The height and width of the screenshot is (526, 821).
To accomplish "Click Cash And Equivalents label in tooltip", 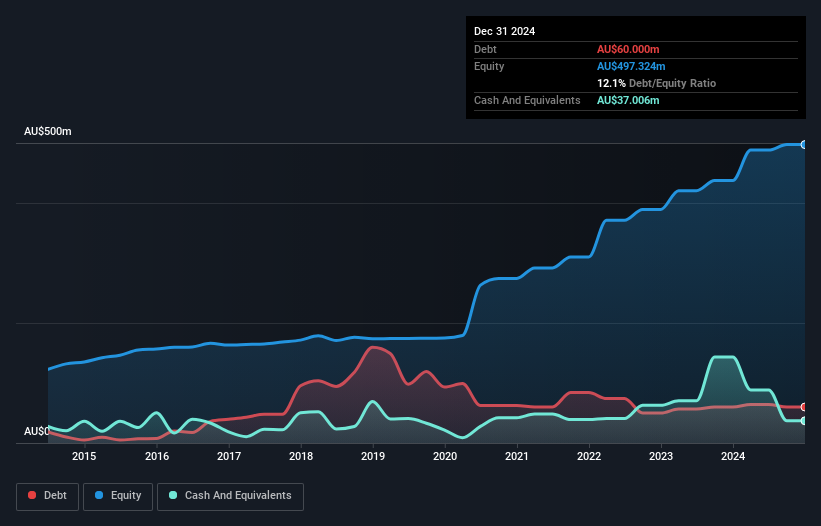I will [527, 100].
